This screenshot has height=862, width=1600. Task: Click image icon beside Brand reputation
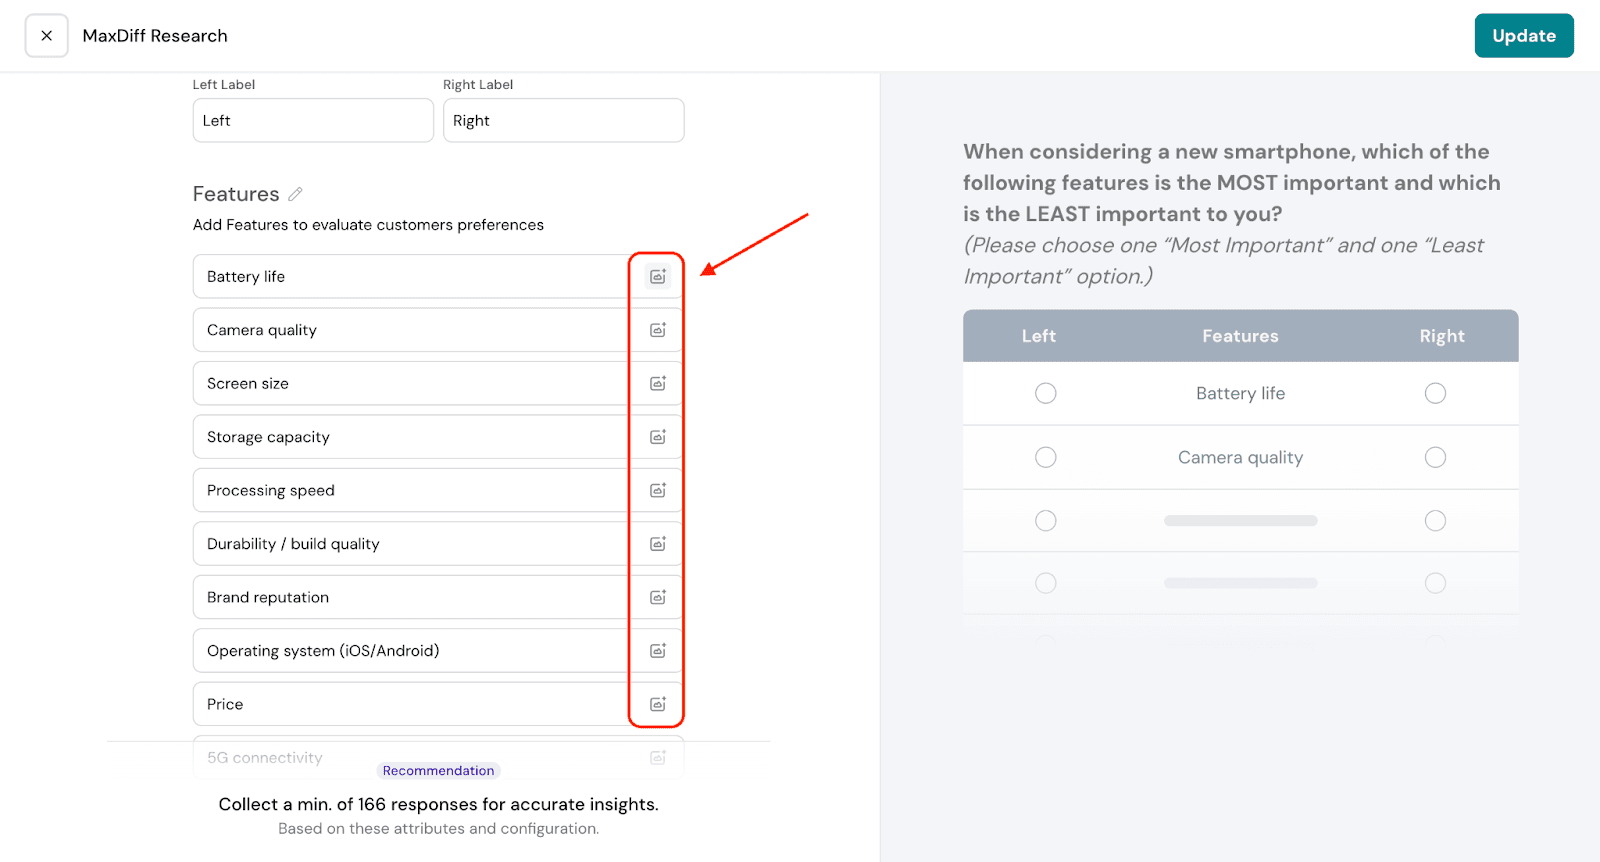pos(657,598)
